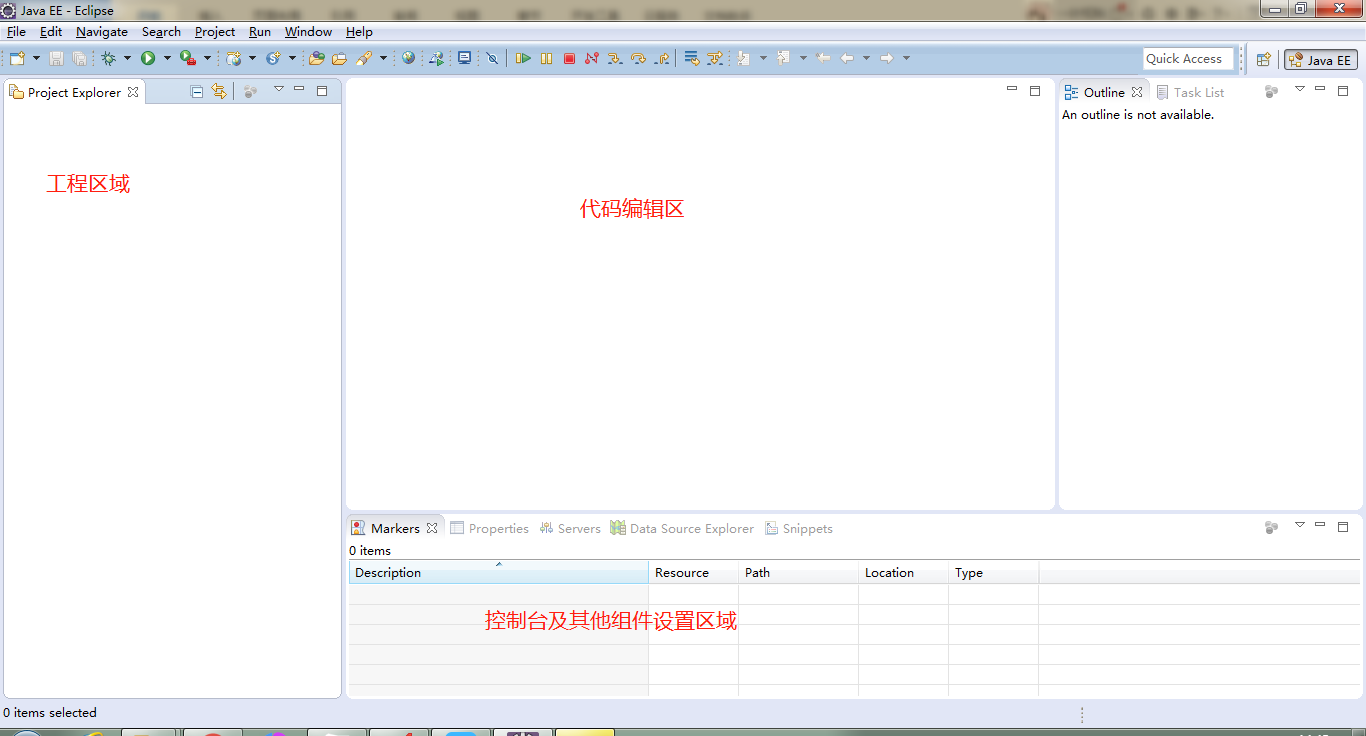Start debugging with the bug icon
The height and width of the screenshot is (736, 1366).
108,58
